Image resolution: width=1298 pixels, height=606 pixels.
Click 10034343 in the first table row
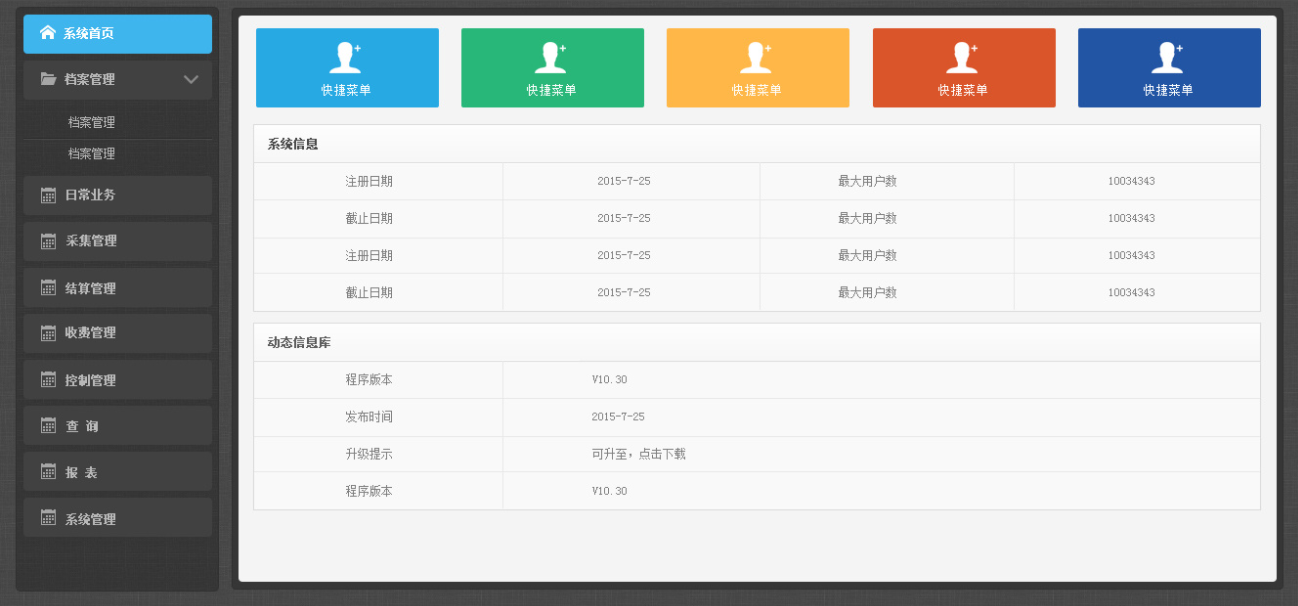[1131, 182]
